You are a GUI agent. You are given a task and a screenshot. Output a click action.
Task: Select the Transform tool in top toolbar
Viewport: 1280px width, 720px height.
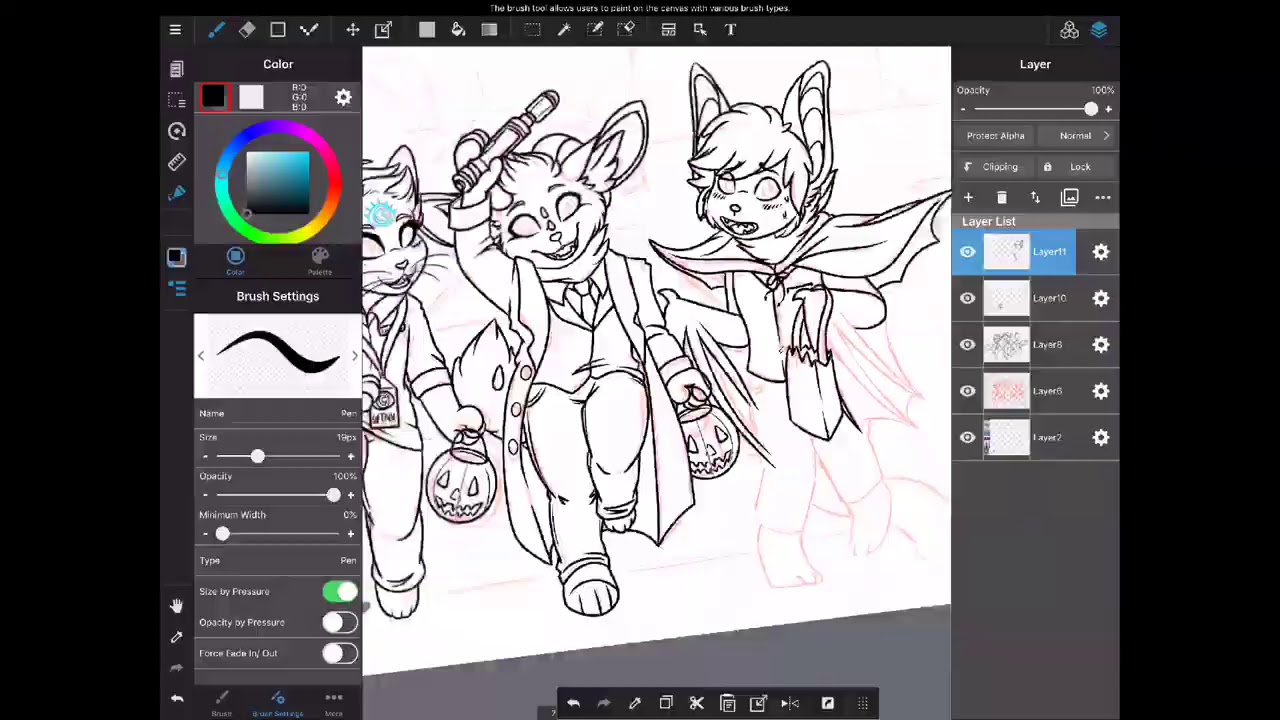point(383,30)
